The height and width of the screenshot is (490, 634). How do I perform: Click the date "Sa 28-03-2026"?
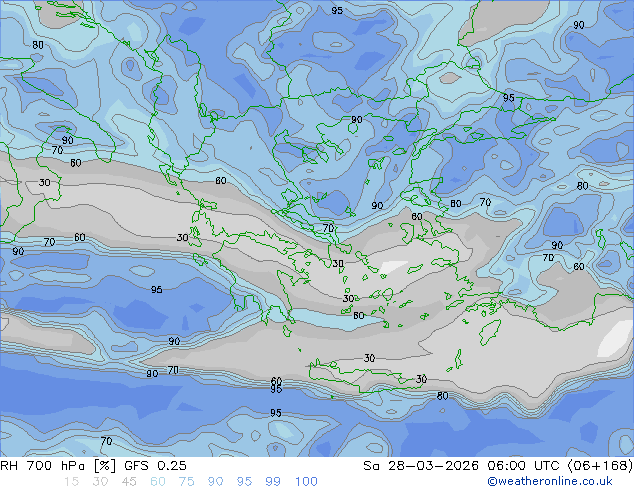point(421,466)
